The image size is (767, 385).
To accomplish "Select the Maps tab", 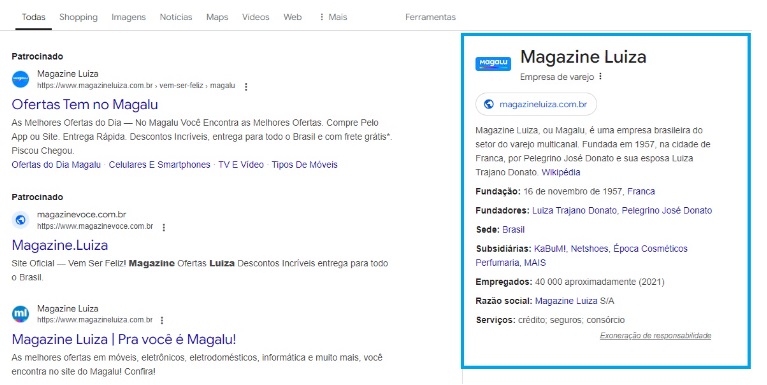I will 217,17.
